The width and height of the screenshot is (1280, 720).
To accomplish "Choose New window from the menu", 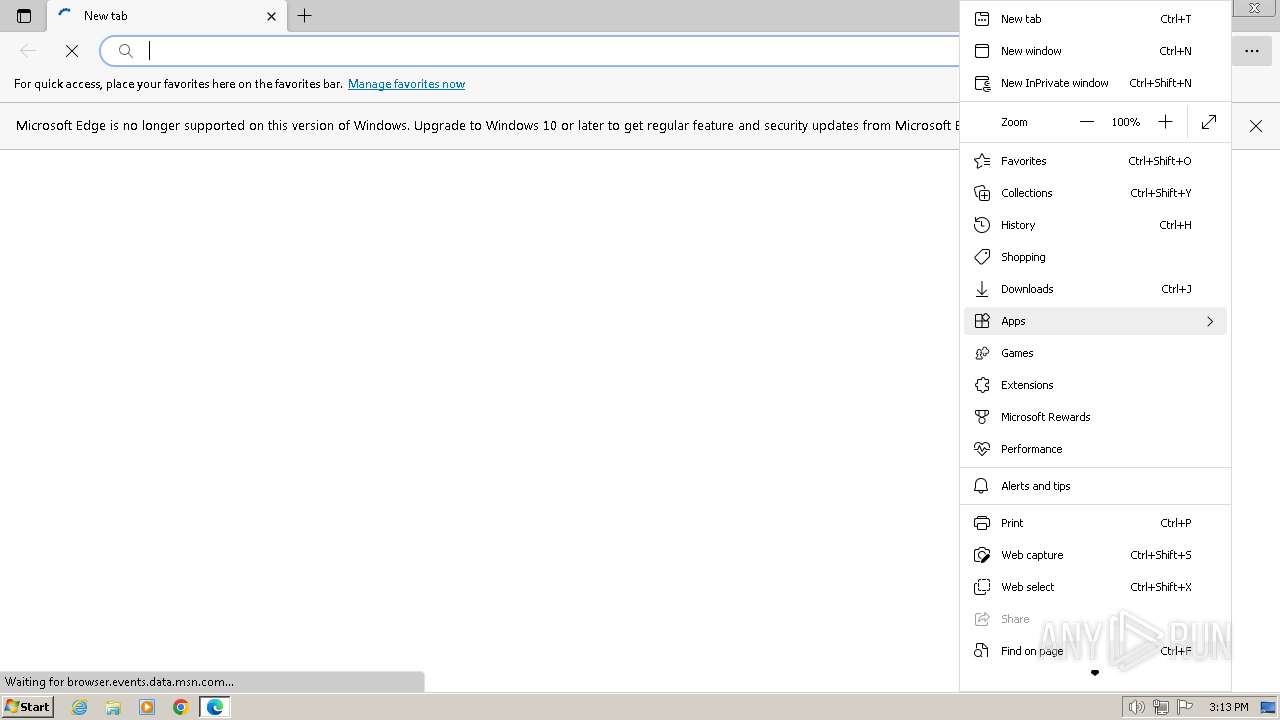I will [x=1095, y=51].
